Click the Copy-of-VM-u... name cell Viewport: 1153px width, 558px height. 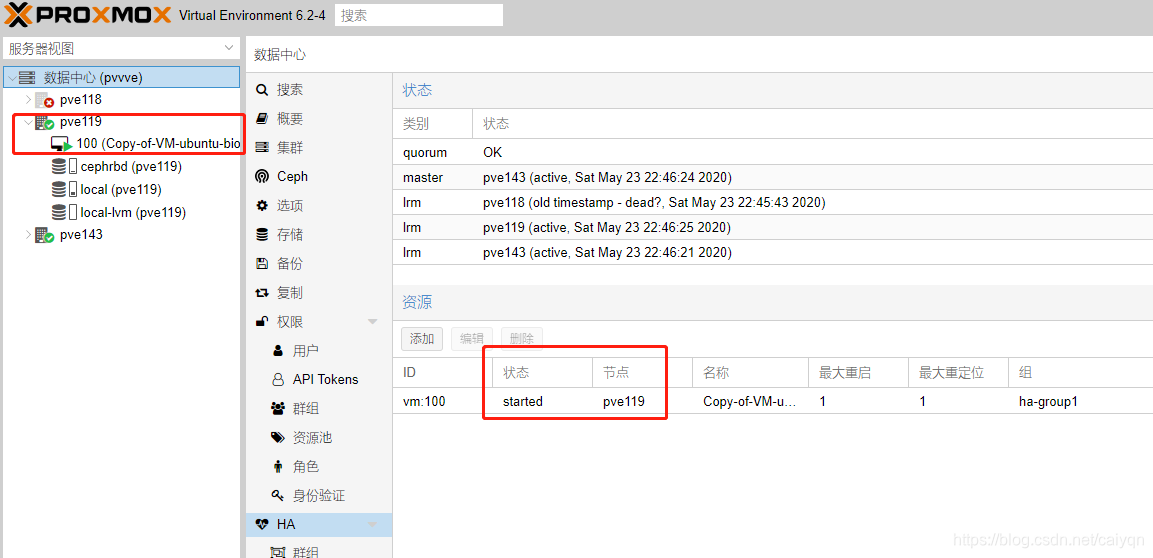tap(751, 401)
